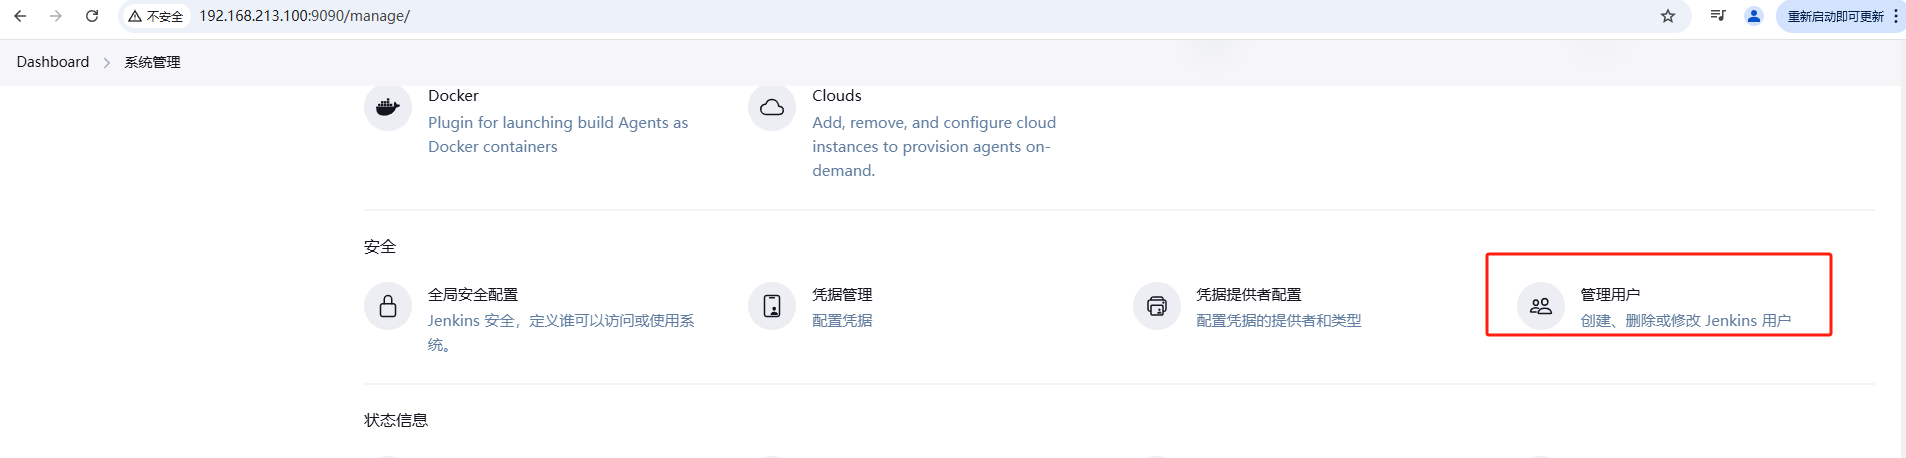Click the credential providers icon

[x=1156, y=306]
